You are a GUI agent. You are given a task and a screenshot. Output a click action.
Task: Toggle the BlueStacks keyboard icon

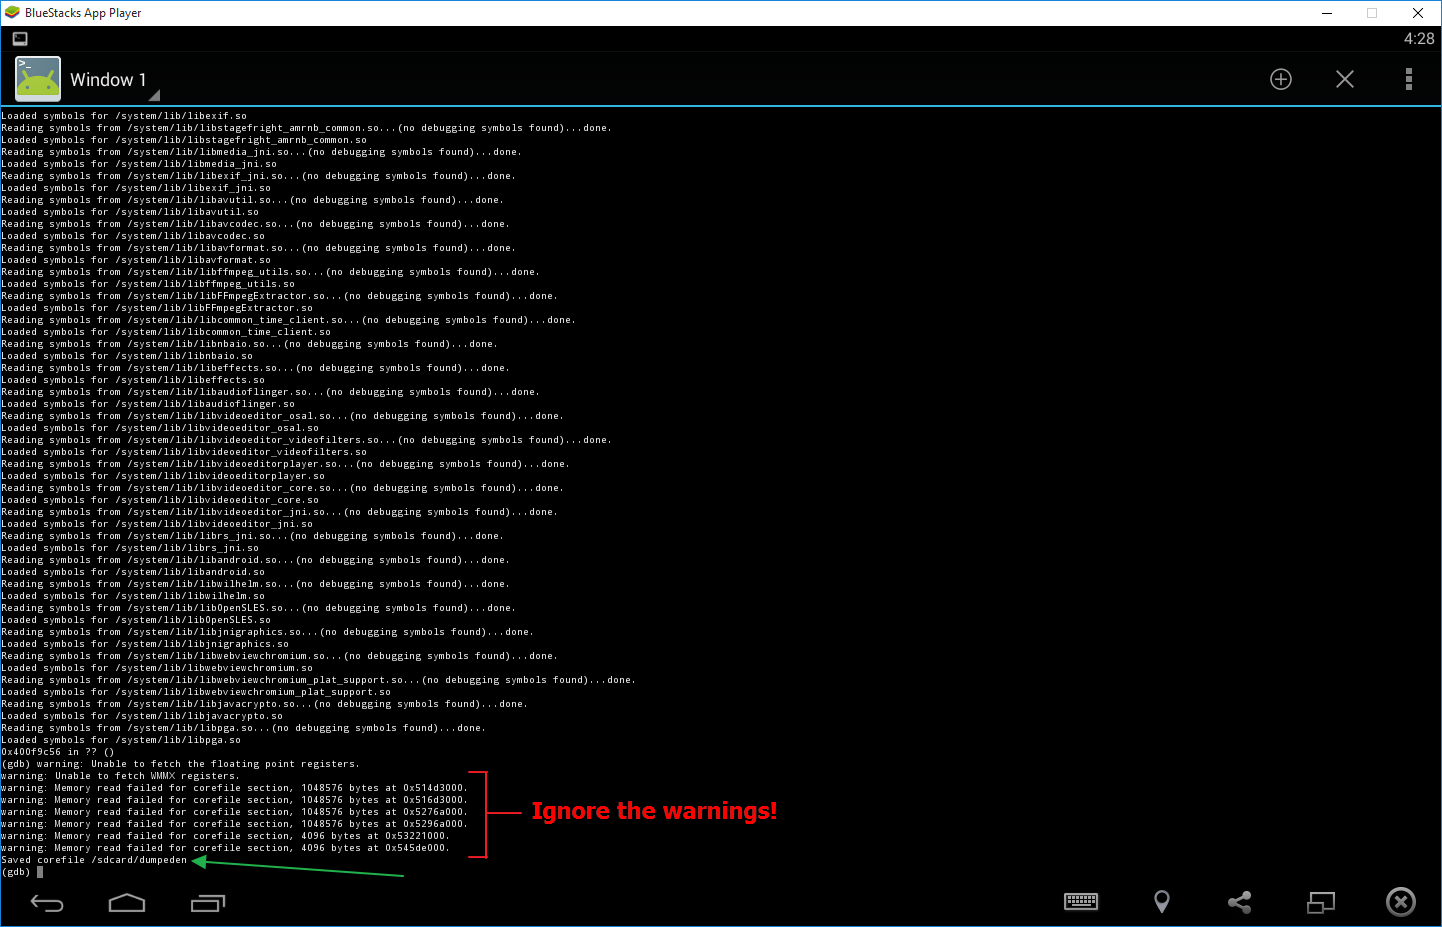coord(1081,902)
